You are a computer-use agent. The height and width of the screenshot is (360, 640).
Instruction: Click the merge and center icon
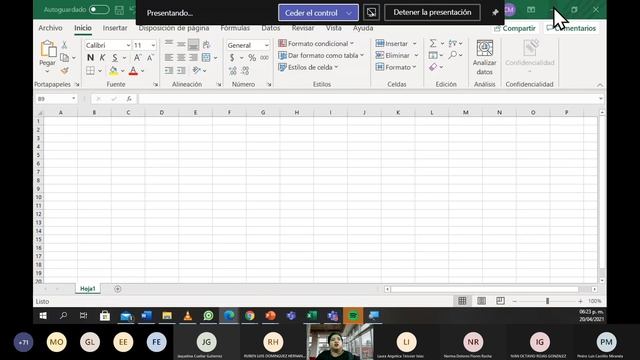206,58
